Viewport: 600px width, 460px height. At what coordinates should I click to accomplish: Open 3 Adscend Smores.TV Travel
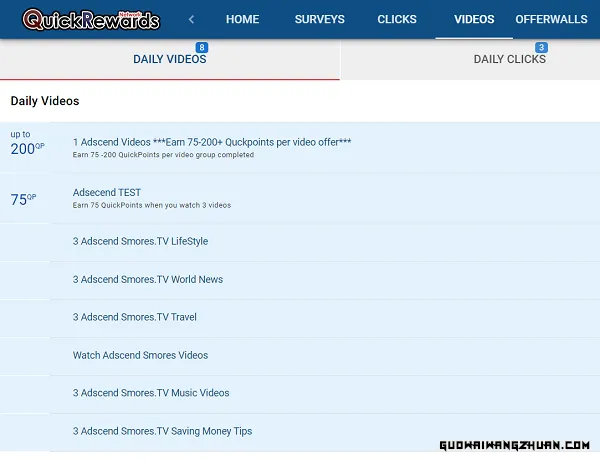(x=135, y=317)
